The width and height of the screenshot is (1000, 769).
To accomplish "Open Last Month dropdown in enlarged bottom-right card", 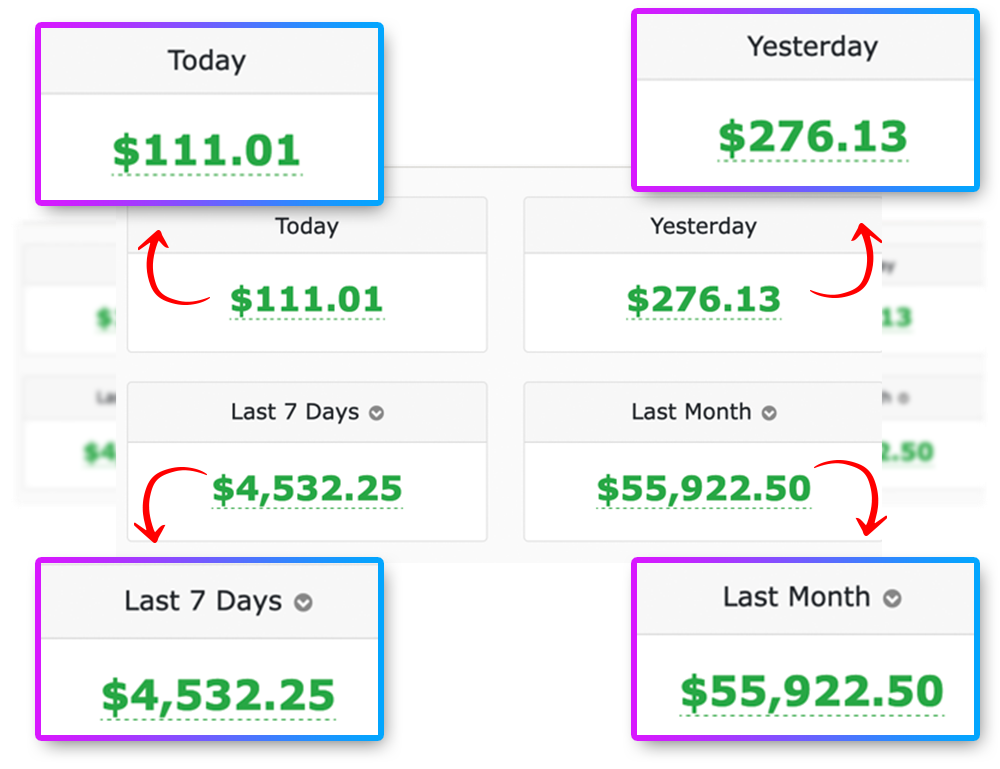I will click(892, 599).
